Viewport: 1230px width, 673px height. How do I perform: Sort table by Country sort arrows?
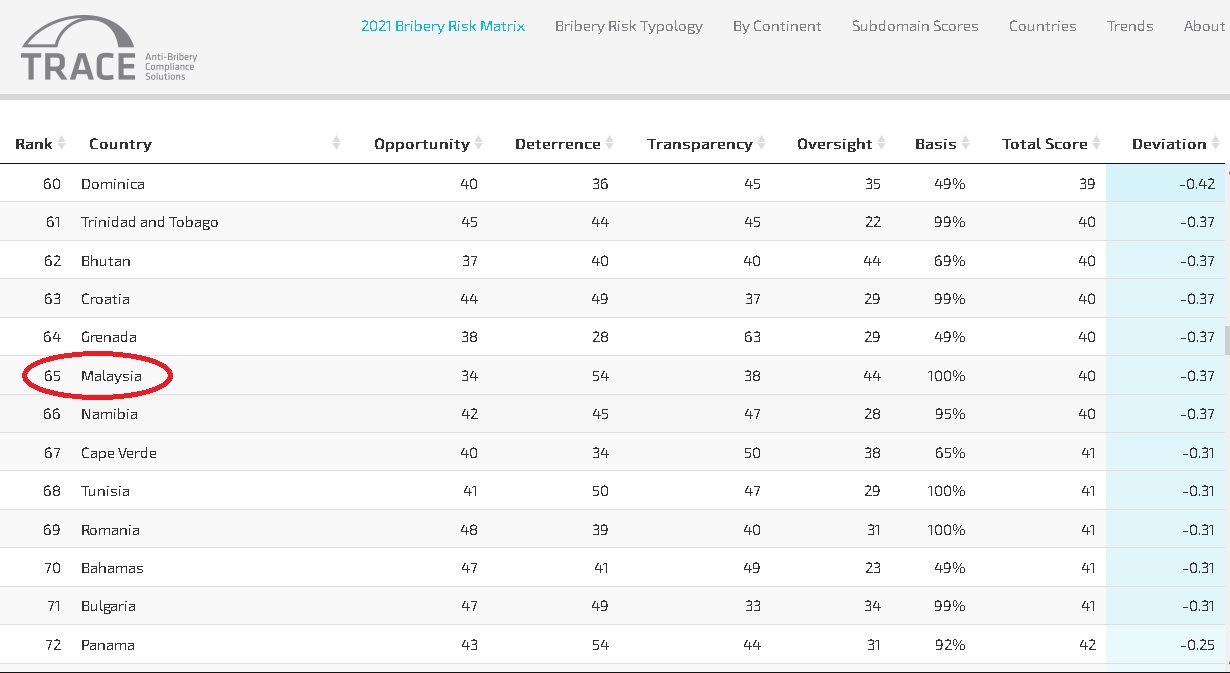coord(337,144)
